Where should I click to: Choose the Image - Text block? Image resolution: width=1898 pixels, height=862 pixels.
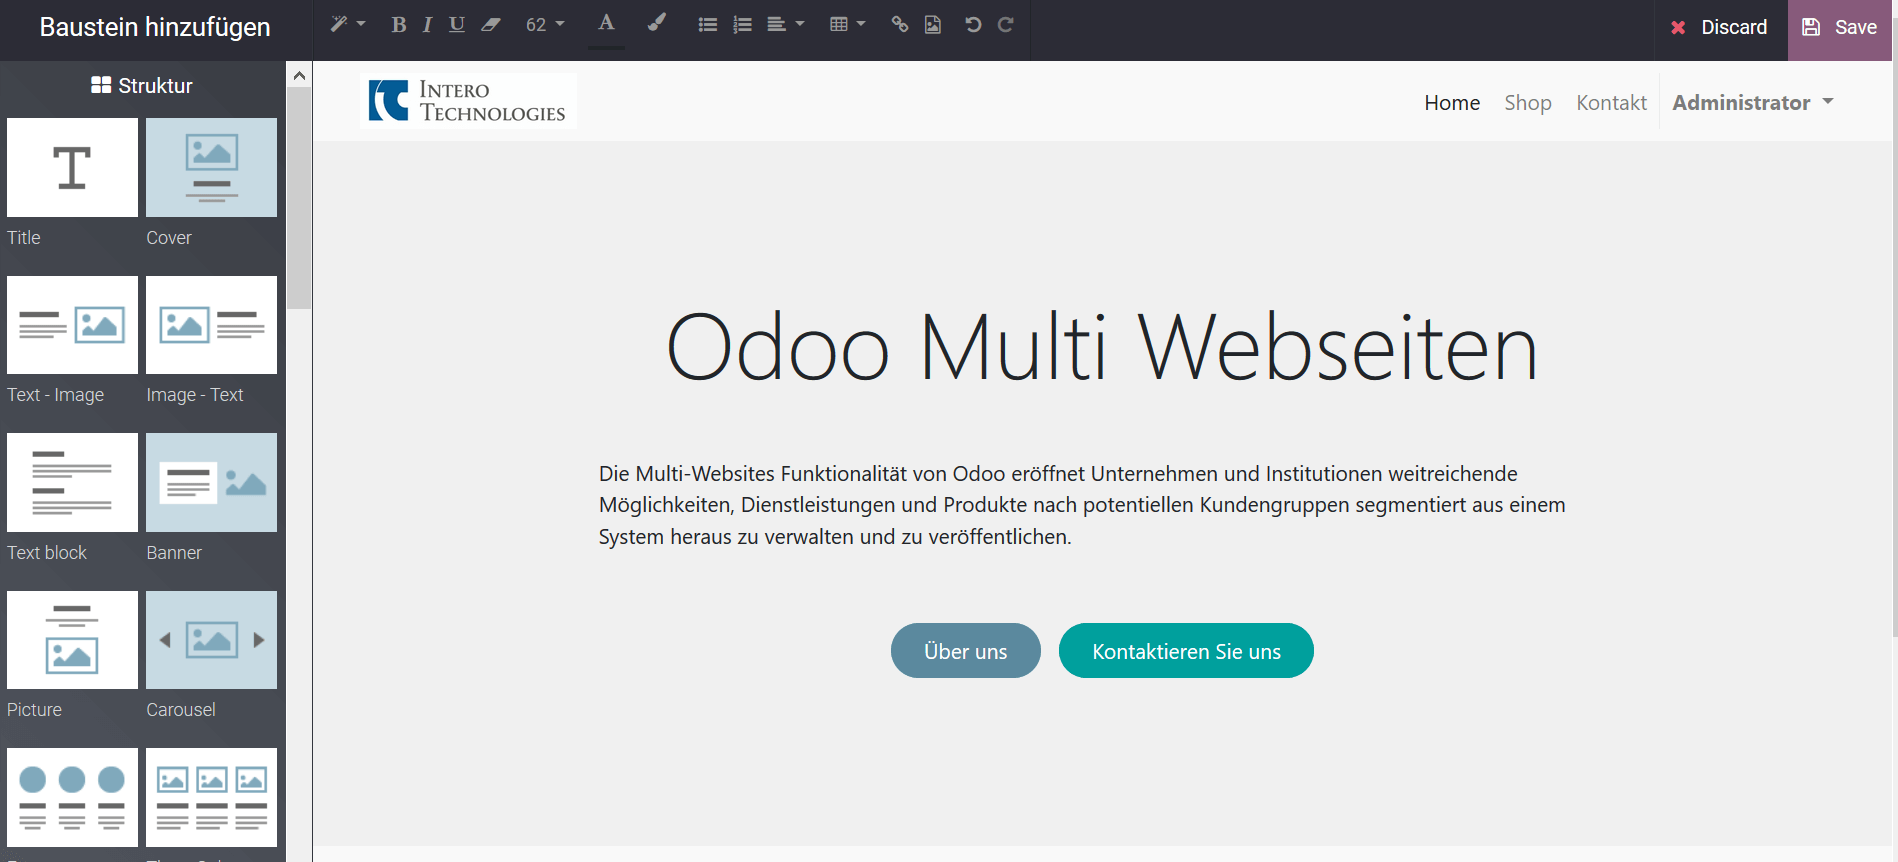211,325
